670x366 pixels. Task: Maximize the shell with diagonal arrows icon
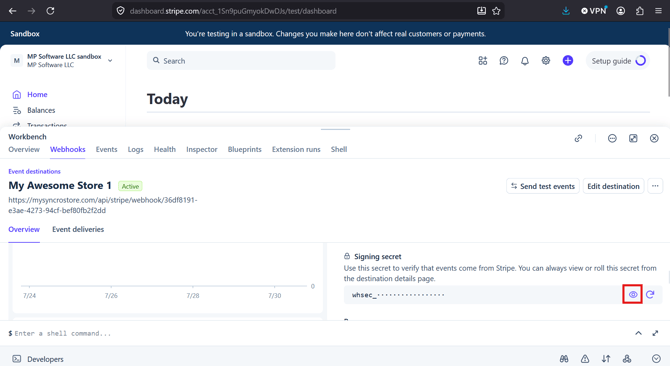[655, 333]
